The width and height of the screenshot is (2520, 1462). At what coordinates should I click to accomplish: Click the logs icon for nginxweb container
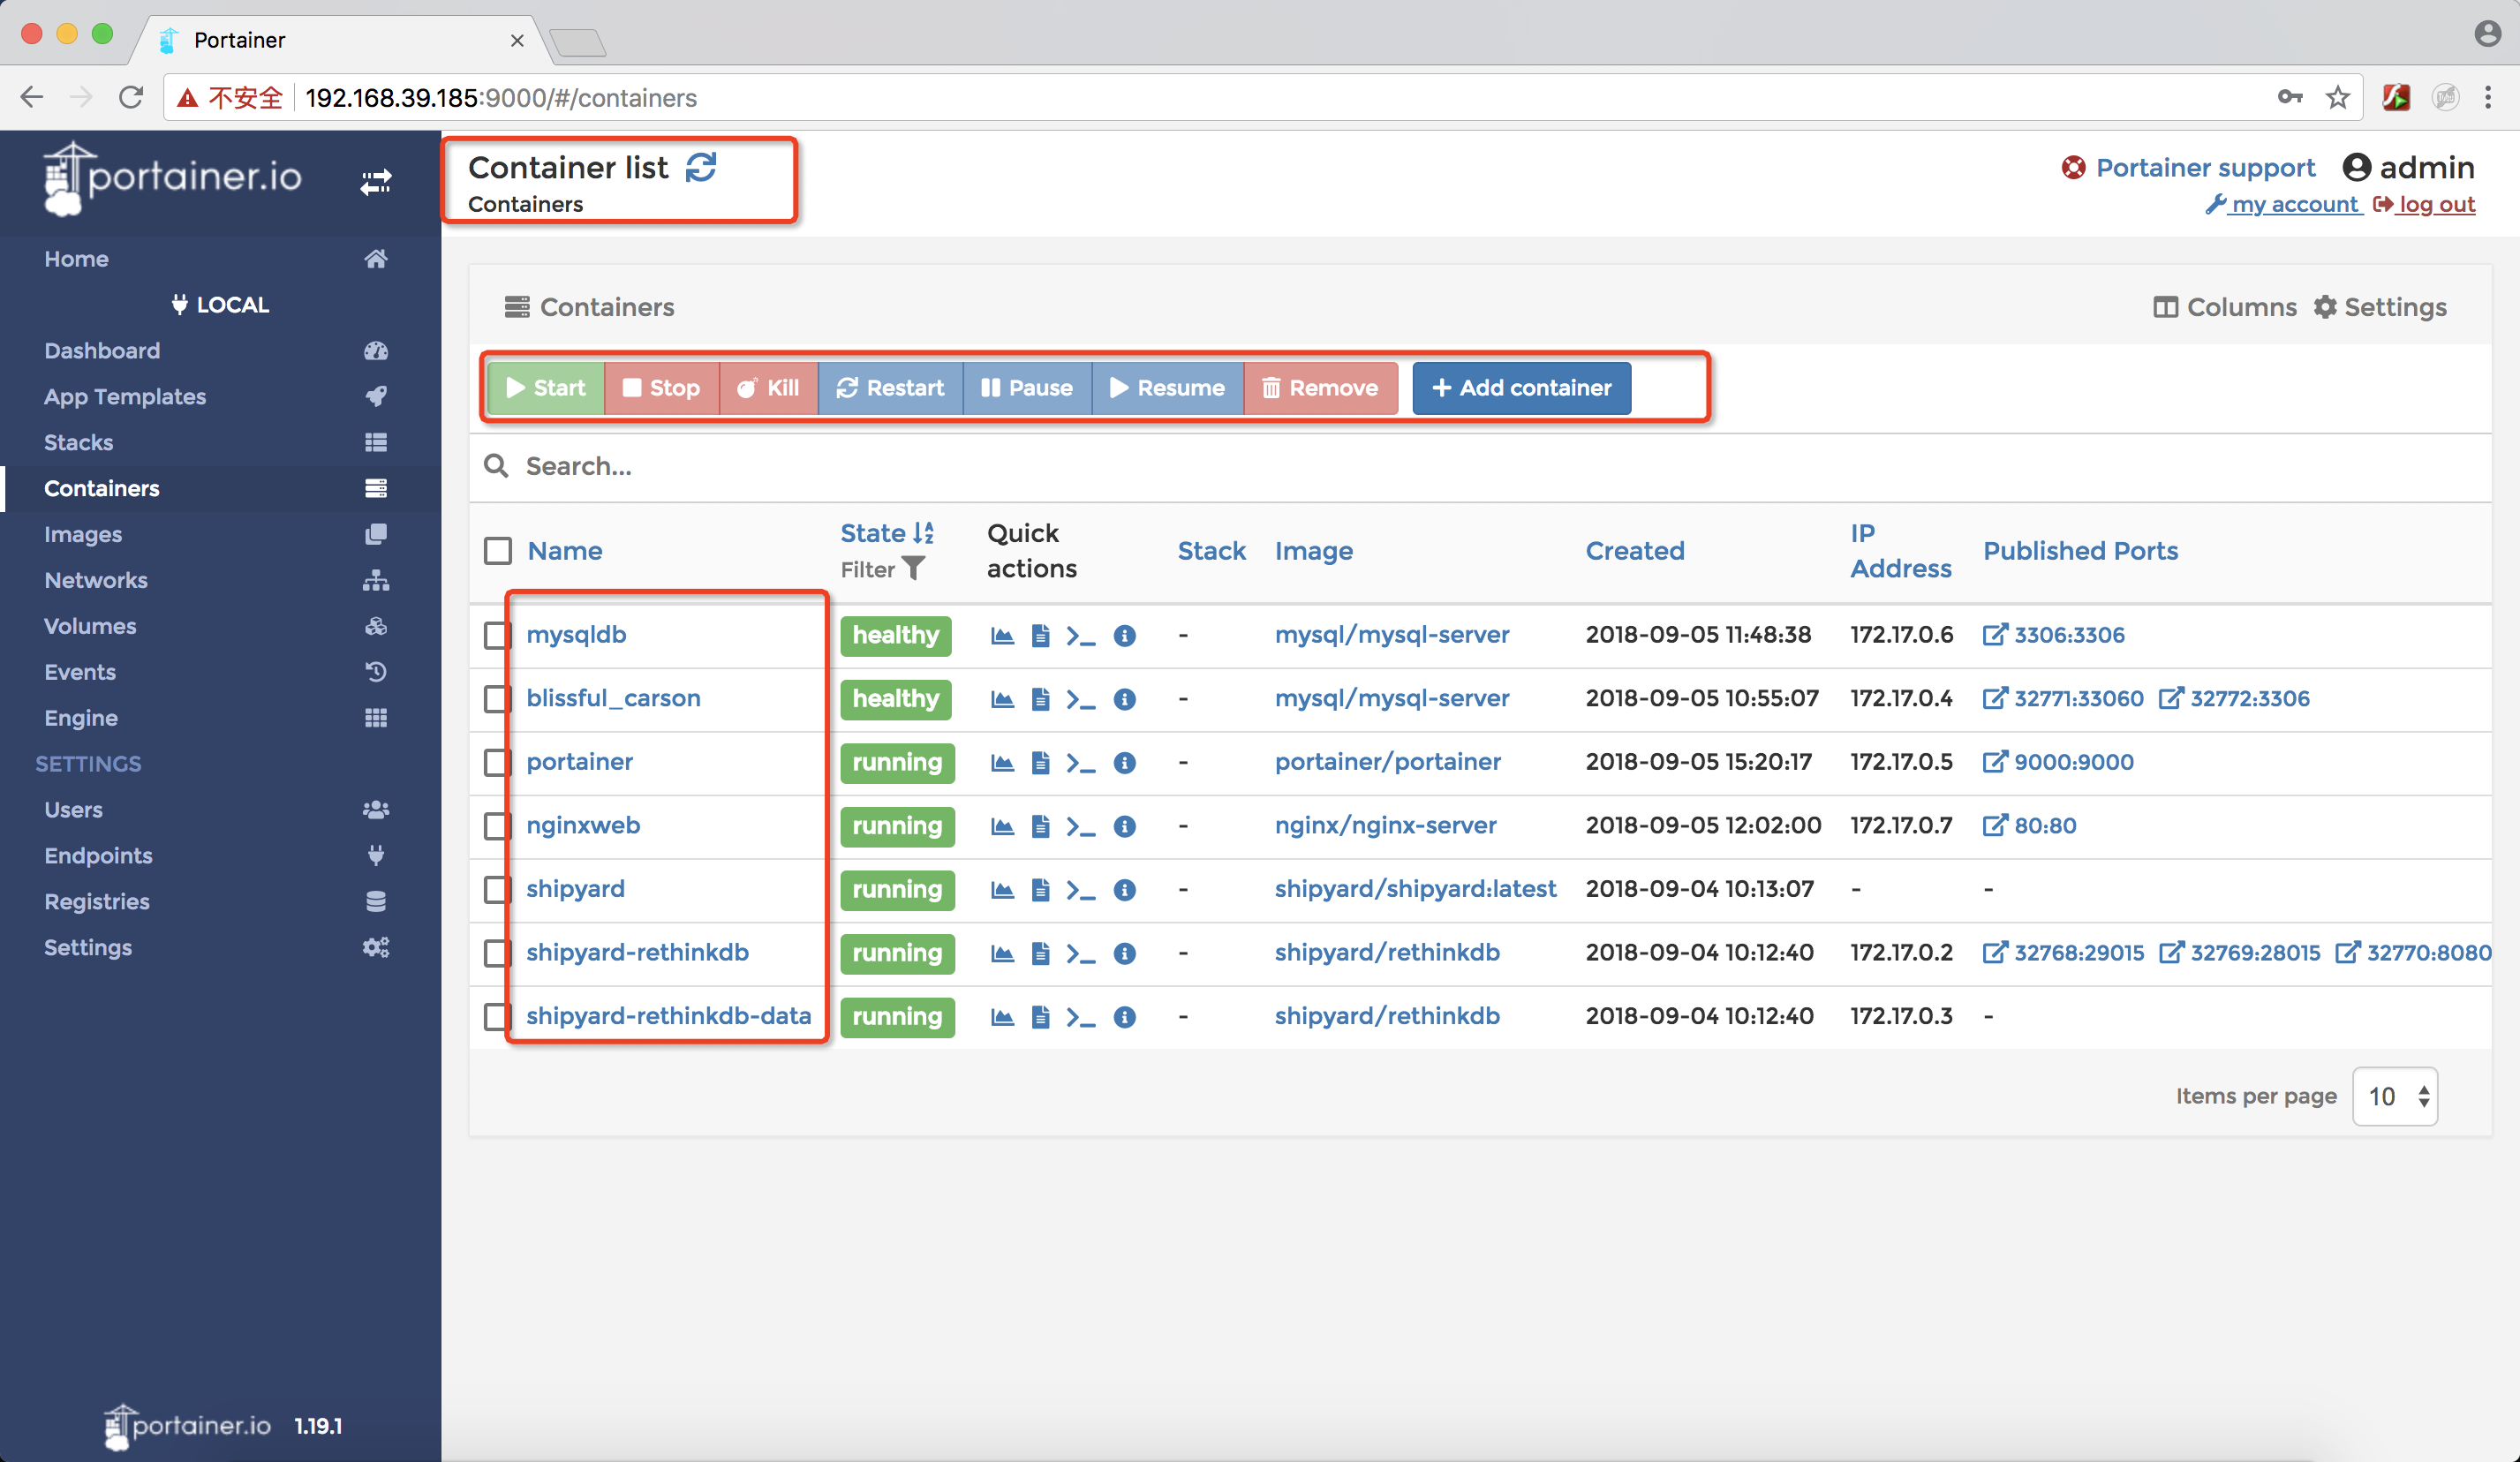1039,825
